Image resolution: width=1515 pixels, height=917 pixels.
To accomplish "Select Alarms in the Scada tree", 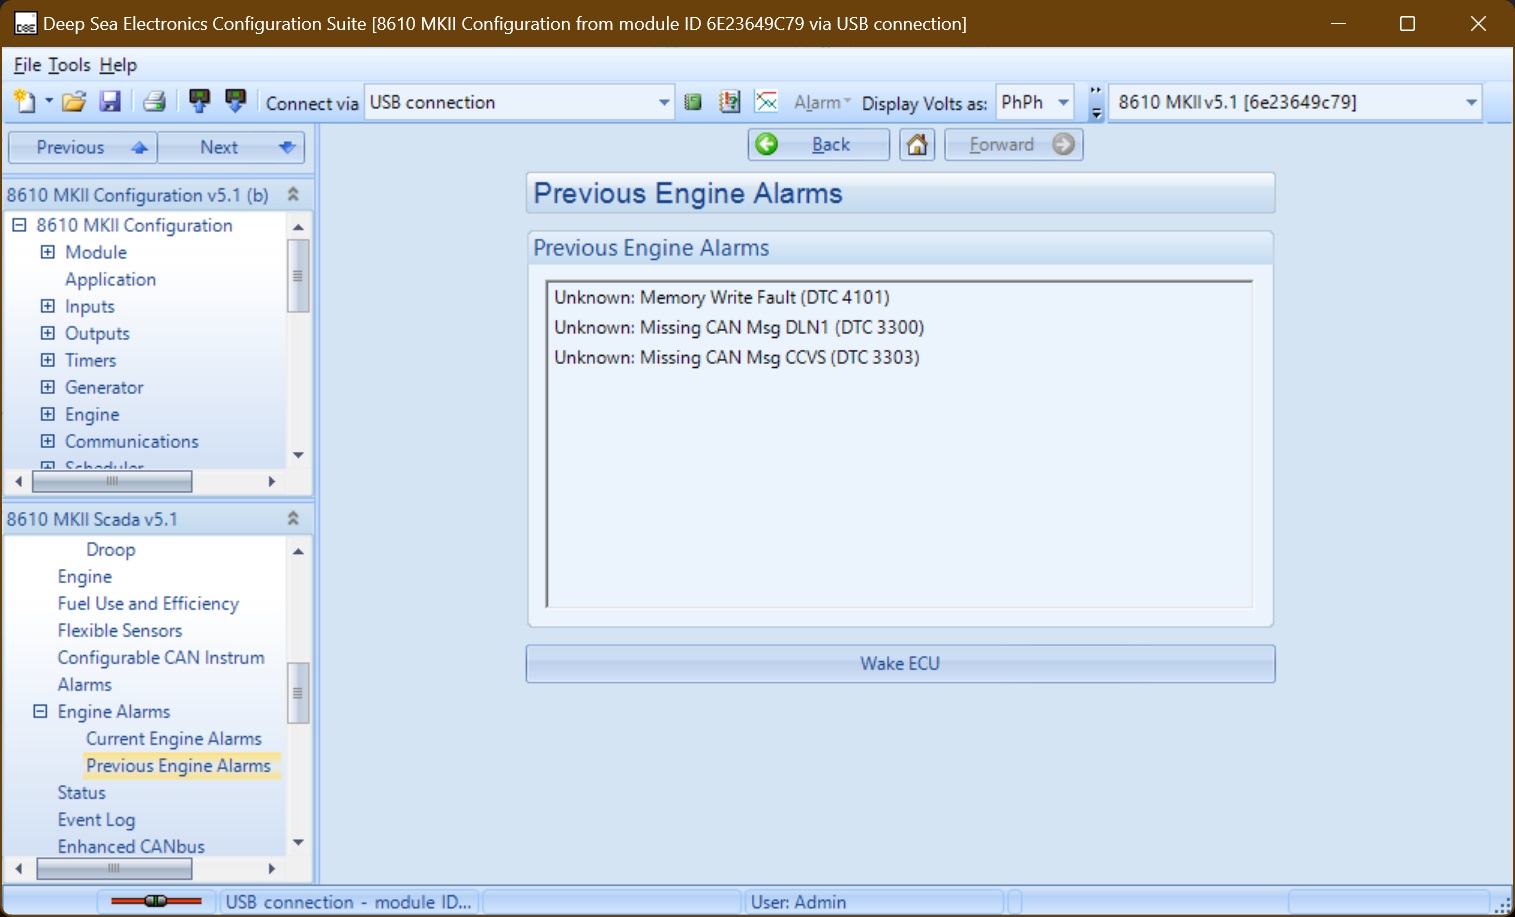I will [84, 684].
